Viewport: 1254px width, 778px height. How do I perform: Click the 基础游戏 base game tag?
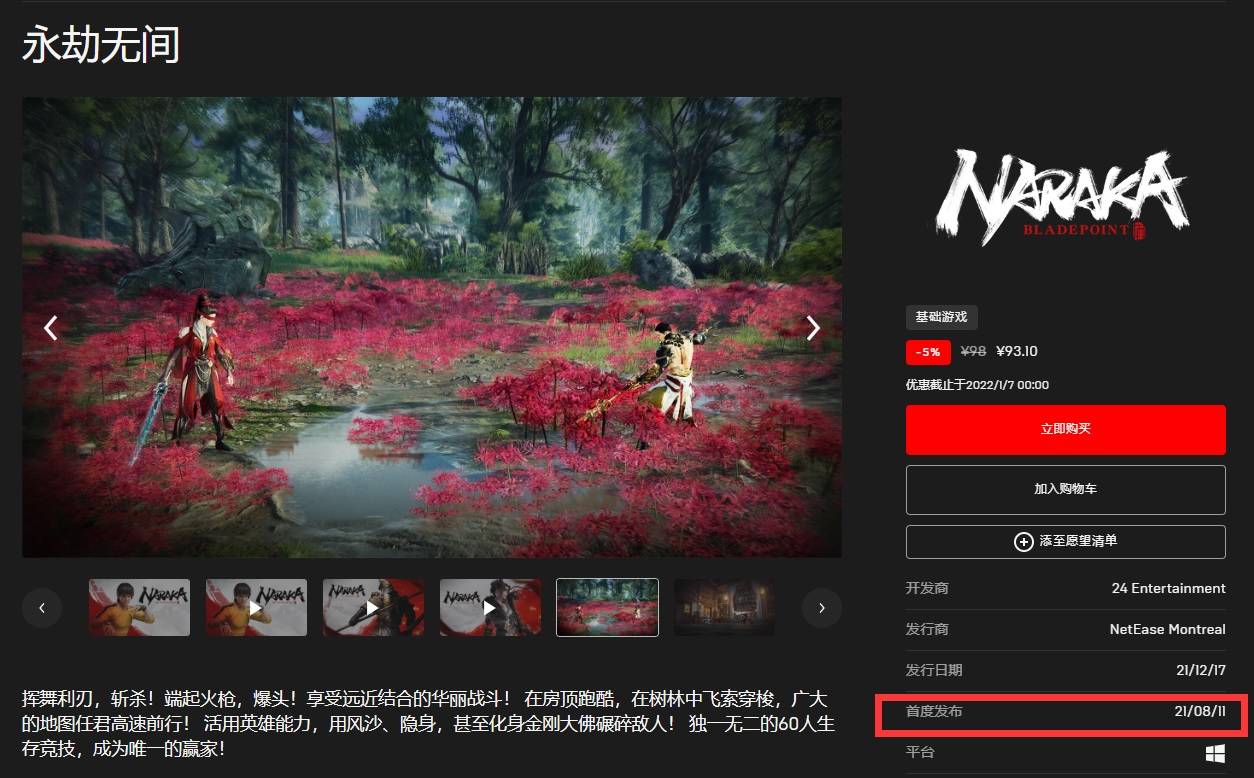point(942,317)
